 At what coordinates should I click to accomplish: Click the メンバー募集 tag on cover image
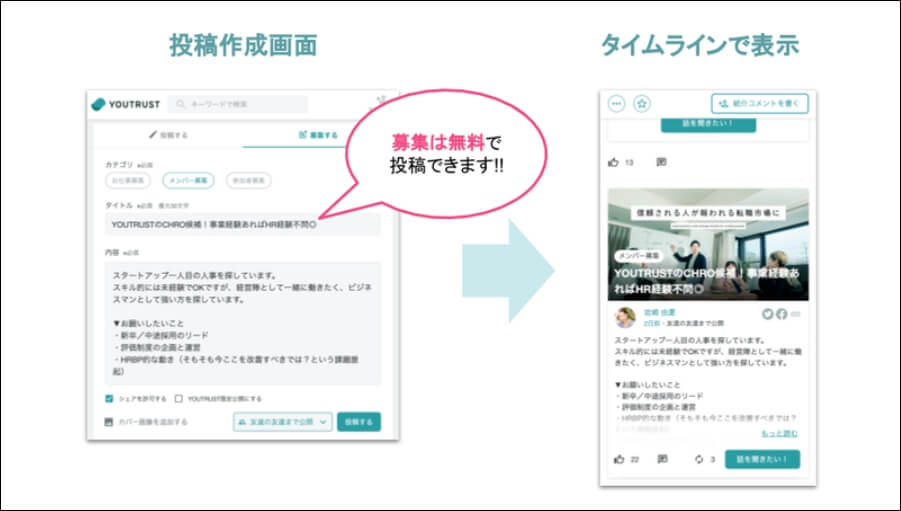coord(638,255)
